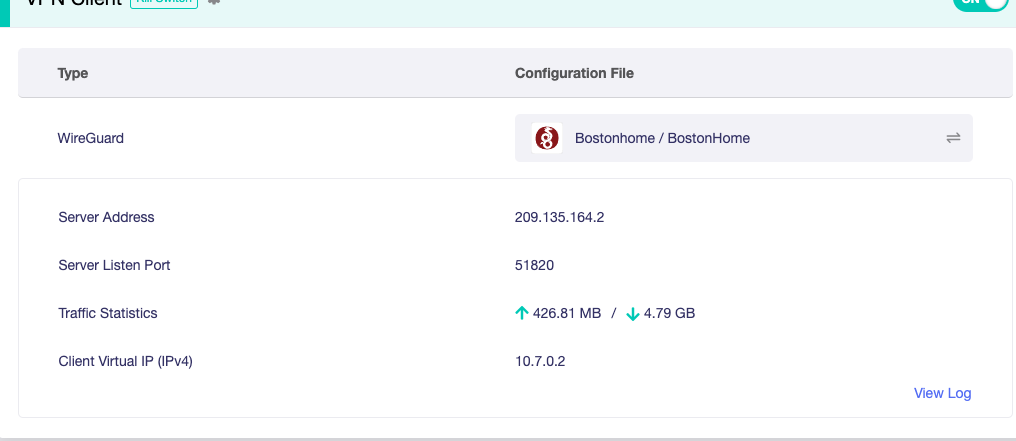Viewport: 1016px width, 441px height.
Task: Click the green upload arrow icon
Action: (x=521, y=313)
